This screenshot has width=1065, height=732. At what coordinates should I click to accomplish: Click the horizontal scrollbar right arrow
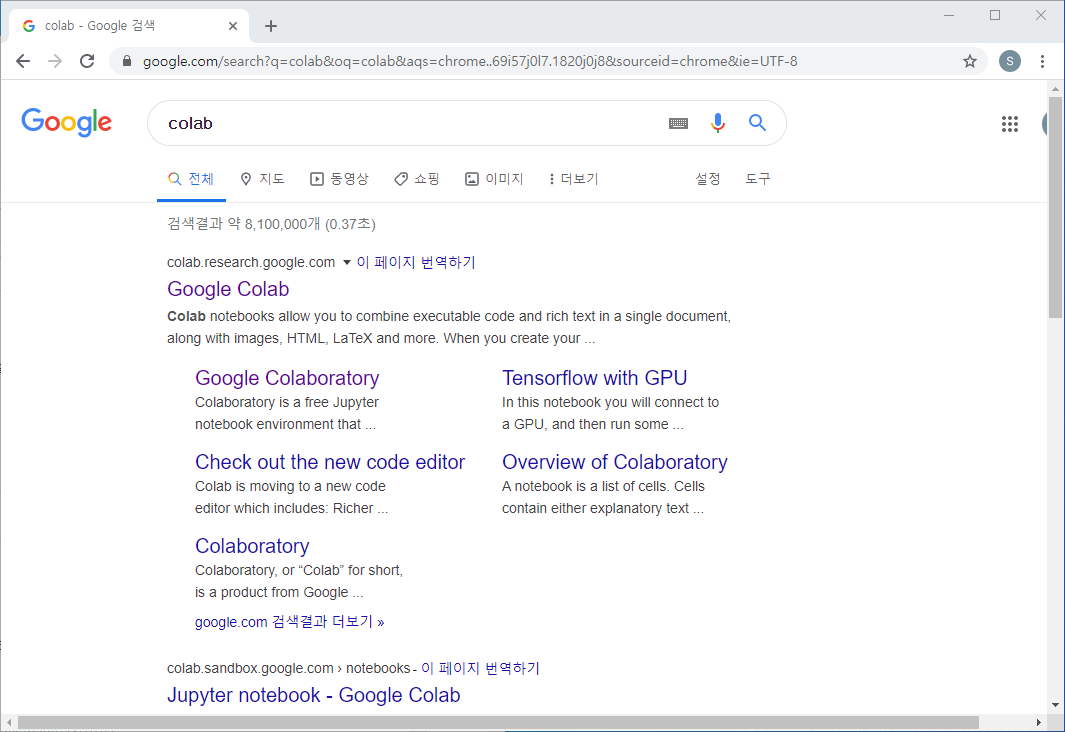pos(1039,722)
